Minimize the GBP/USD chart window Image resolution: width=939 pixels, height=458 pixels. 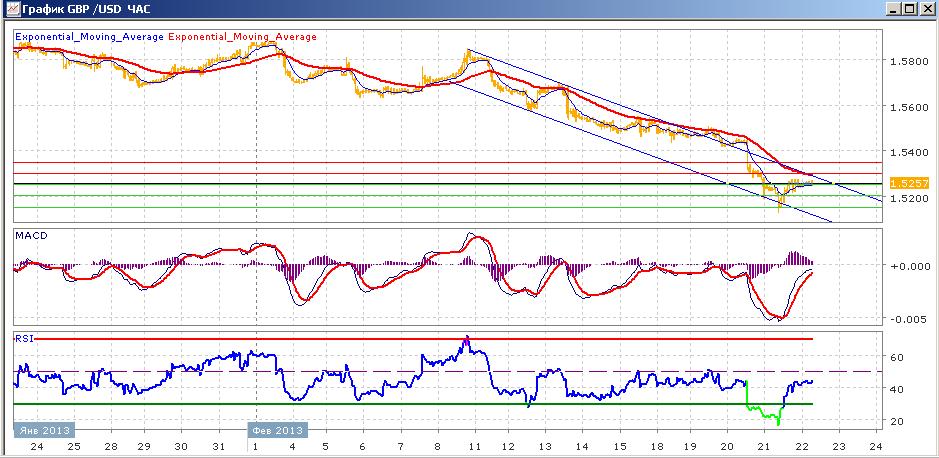pyautogui.click(x=895, y=10)
